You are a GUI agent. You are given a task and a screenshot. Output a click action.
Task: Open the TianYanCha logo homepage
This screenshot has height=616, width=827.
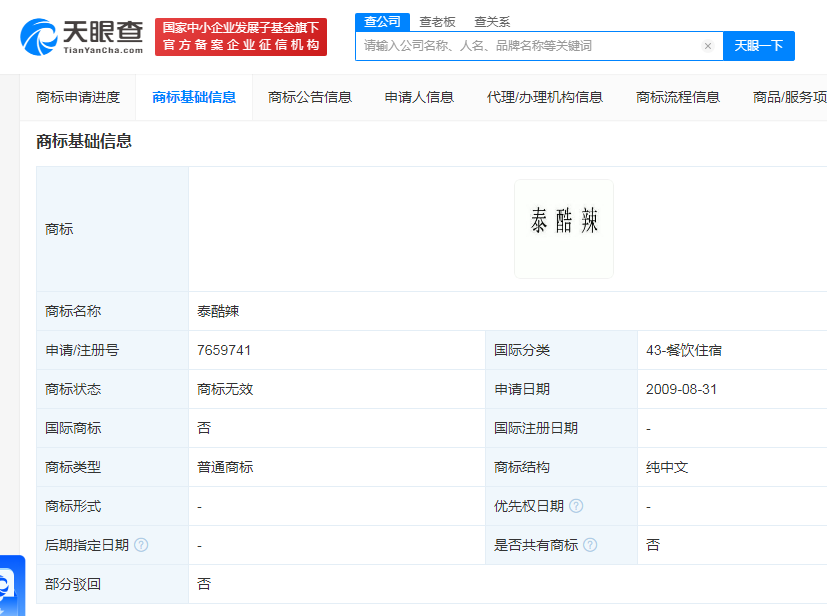click(82, 37)
